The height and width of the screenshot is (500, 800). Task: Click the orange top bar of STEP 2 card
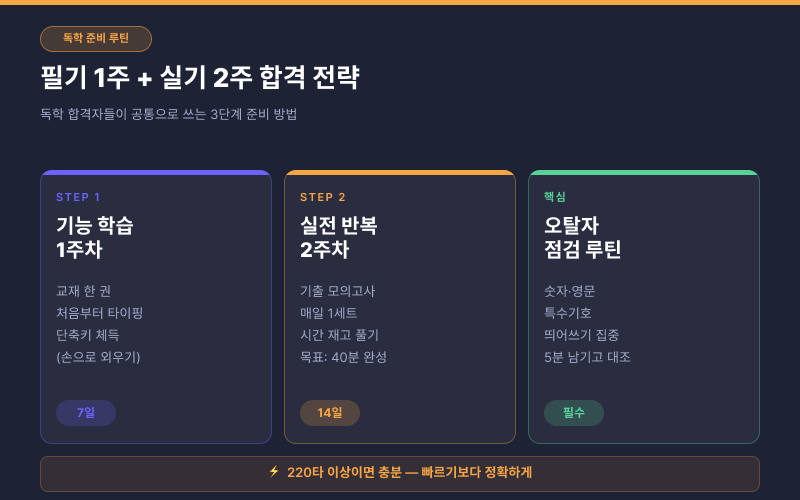[400, 172]
